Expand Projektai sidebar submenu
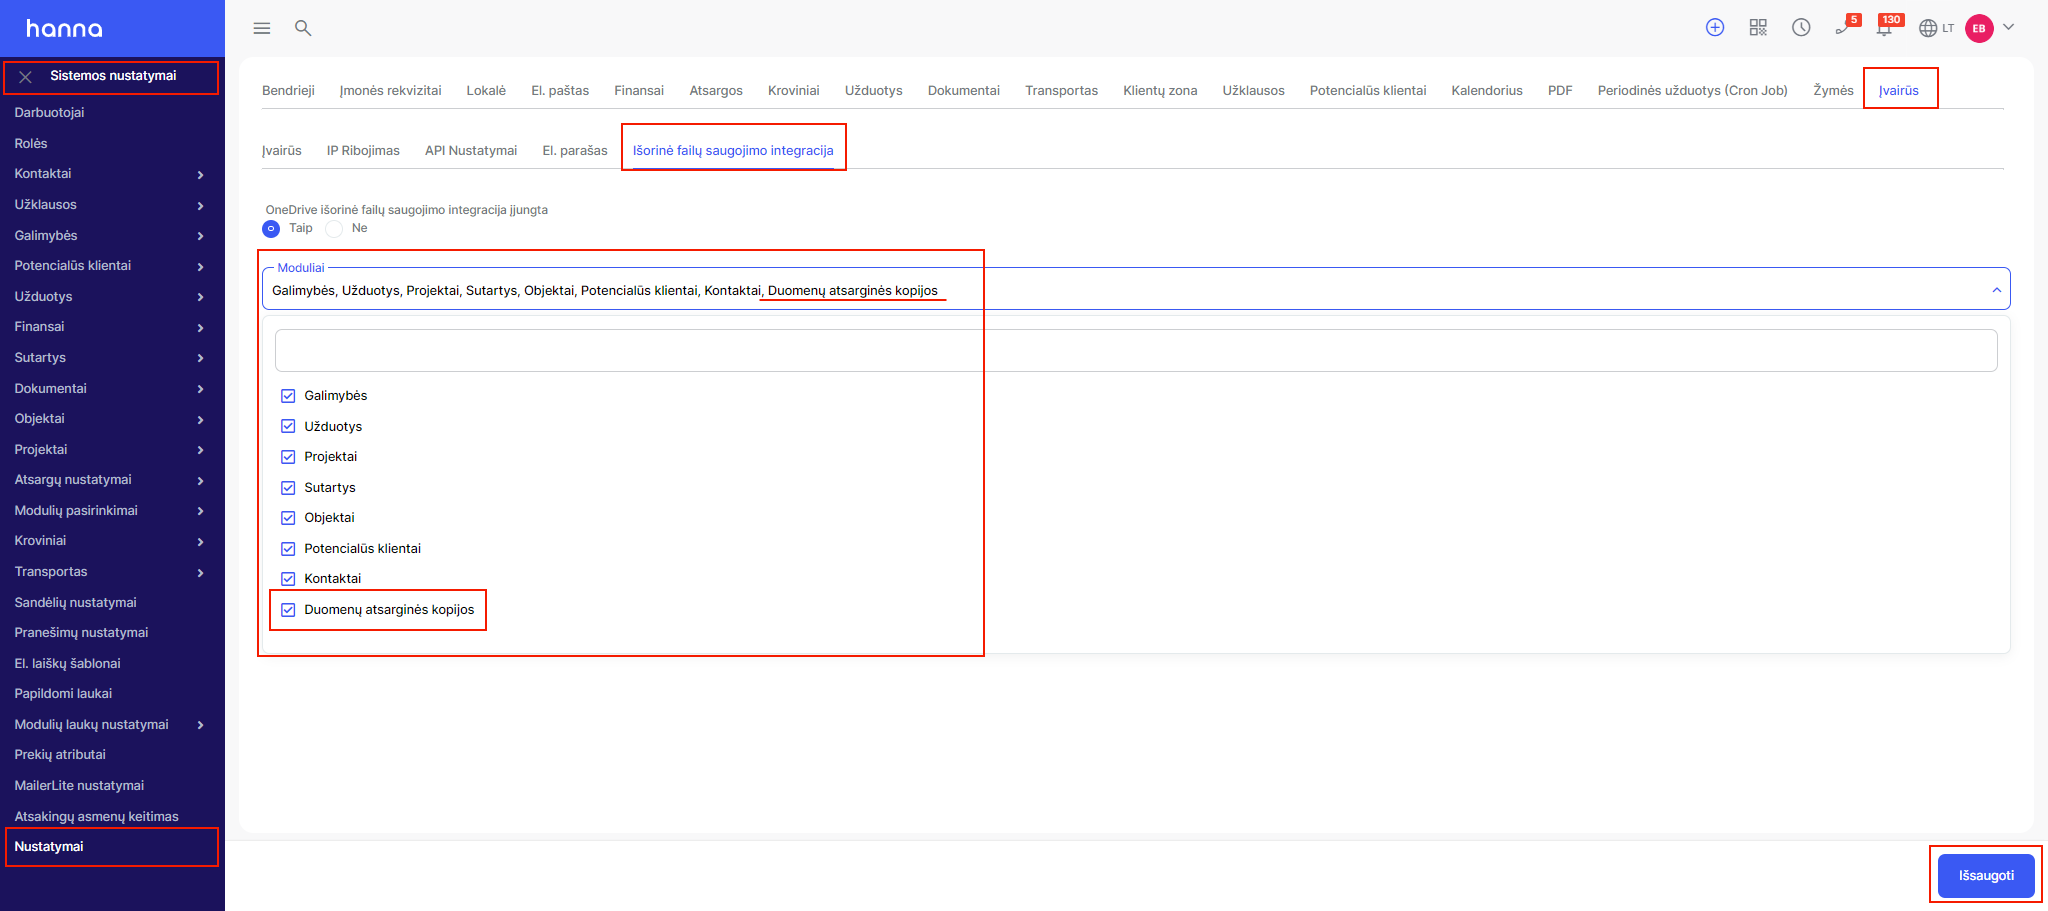Screen dimensions: 2048x911 200,451
